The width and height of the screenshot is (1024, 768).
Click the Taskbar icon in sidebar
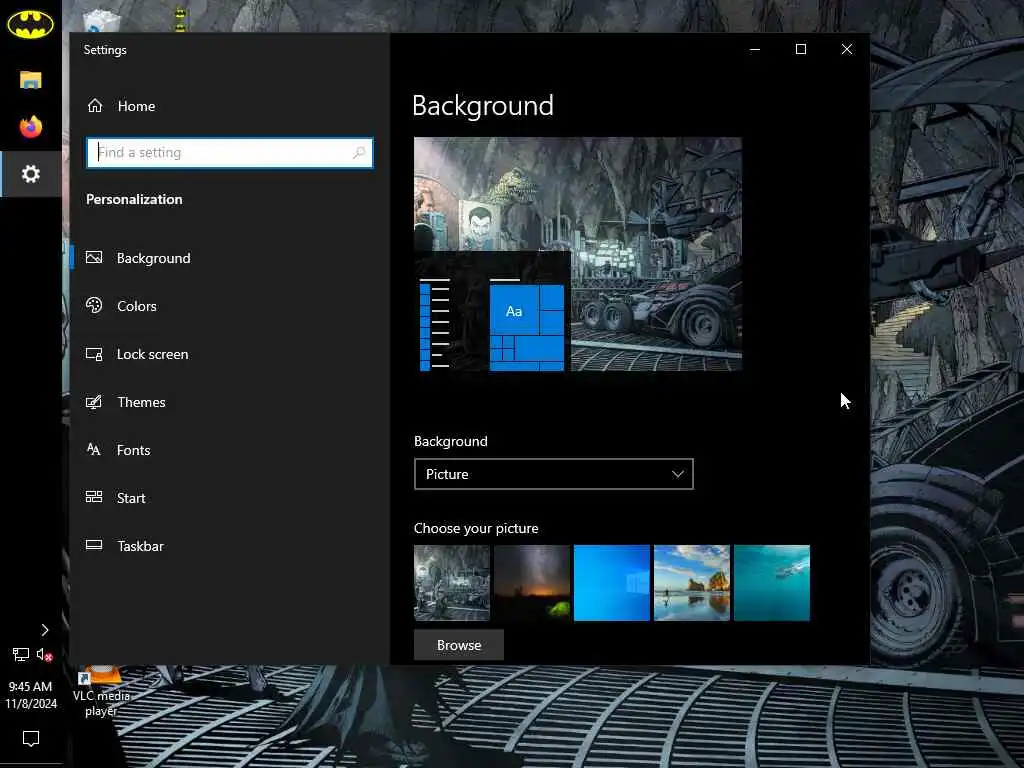click(x=94, y=545)
